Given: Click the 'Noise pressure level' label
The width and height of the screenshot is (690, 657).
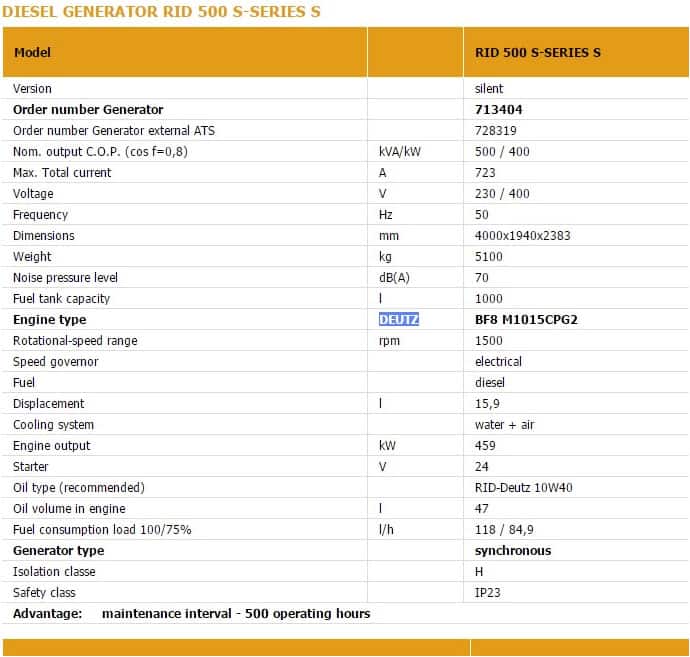Looking at the screenshot, I should point(65,278).
